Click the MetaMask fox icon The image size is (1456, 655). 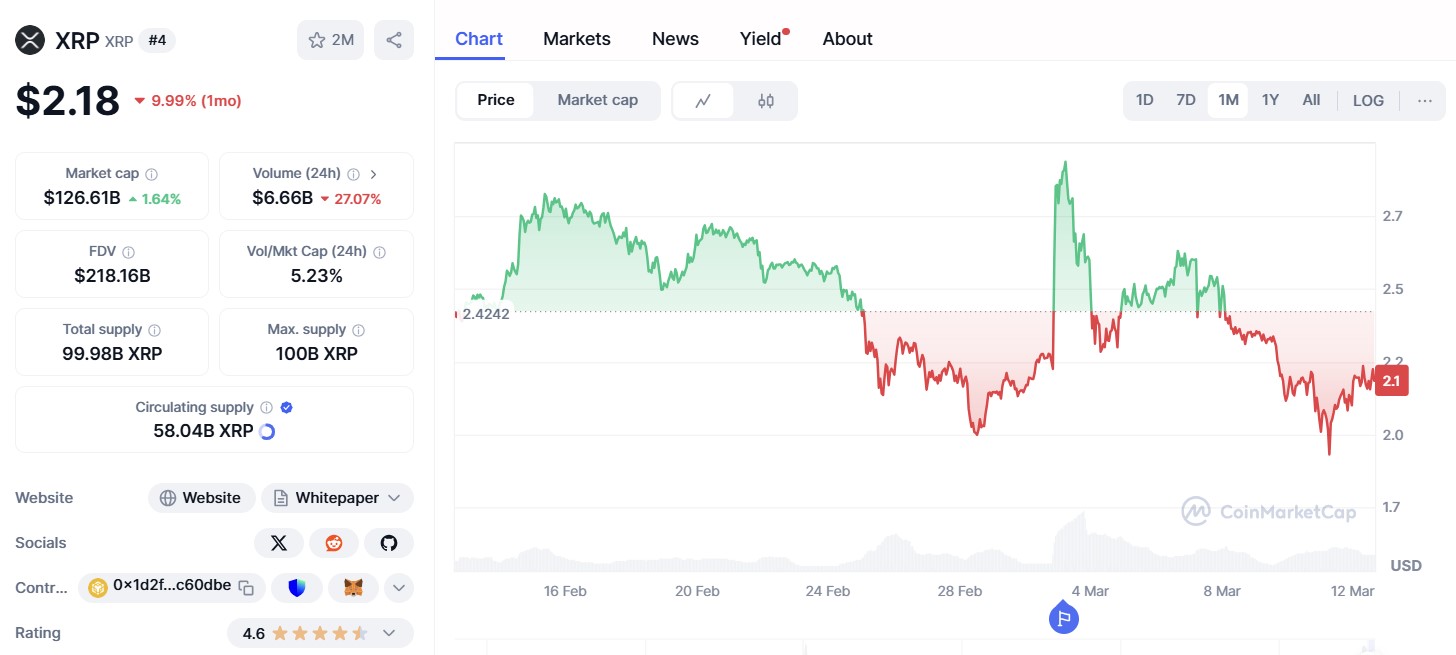(x=353, y=587)
